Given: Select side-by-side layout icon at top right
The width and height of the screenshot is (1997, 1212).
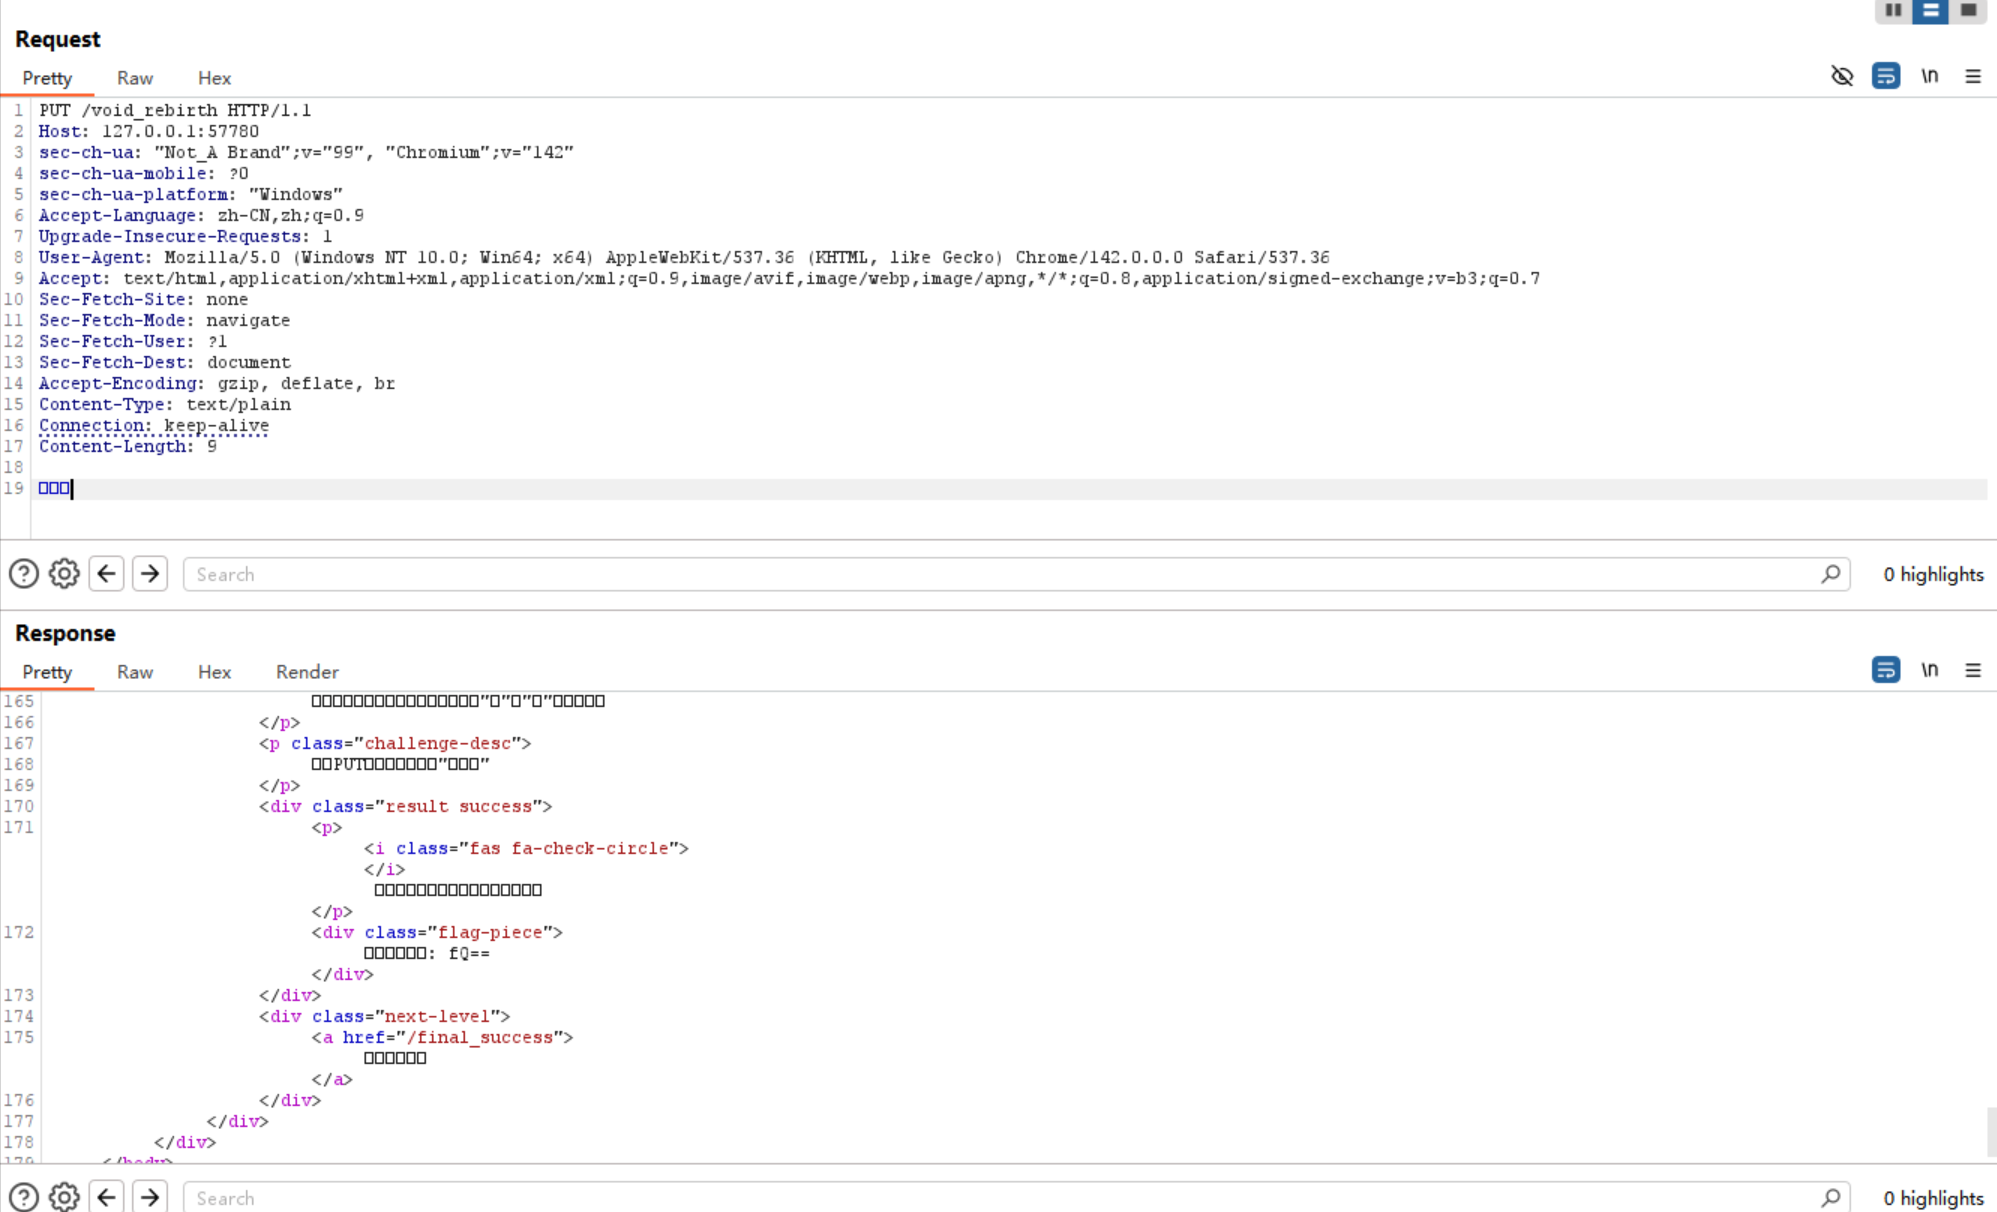Looking at the screenshot, I should click(x=1893, y=10).
